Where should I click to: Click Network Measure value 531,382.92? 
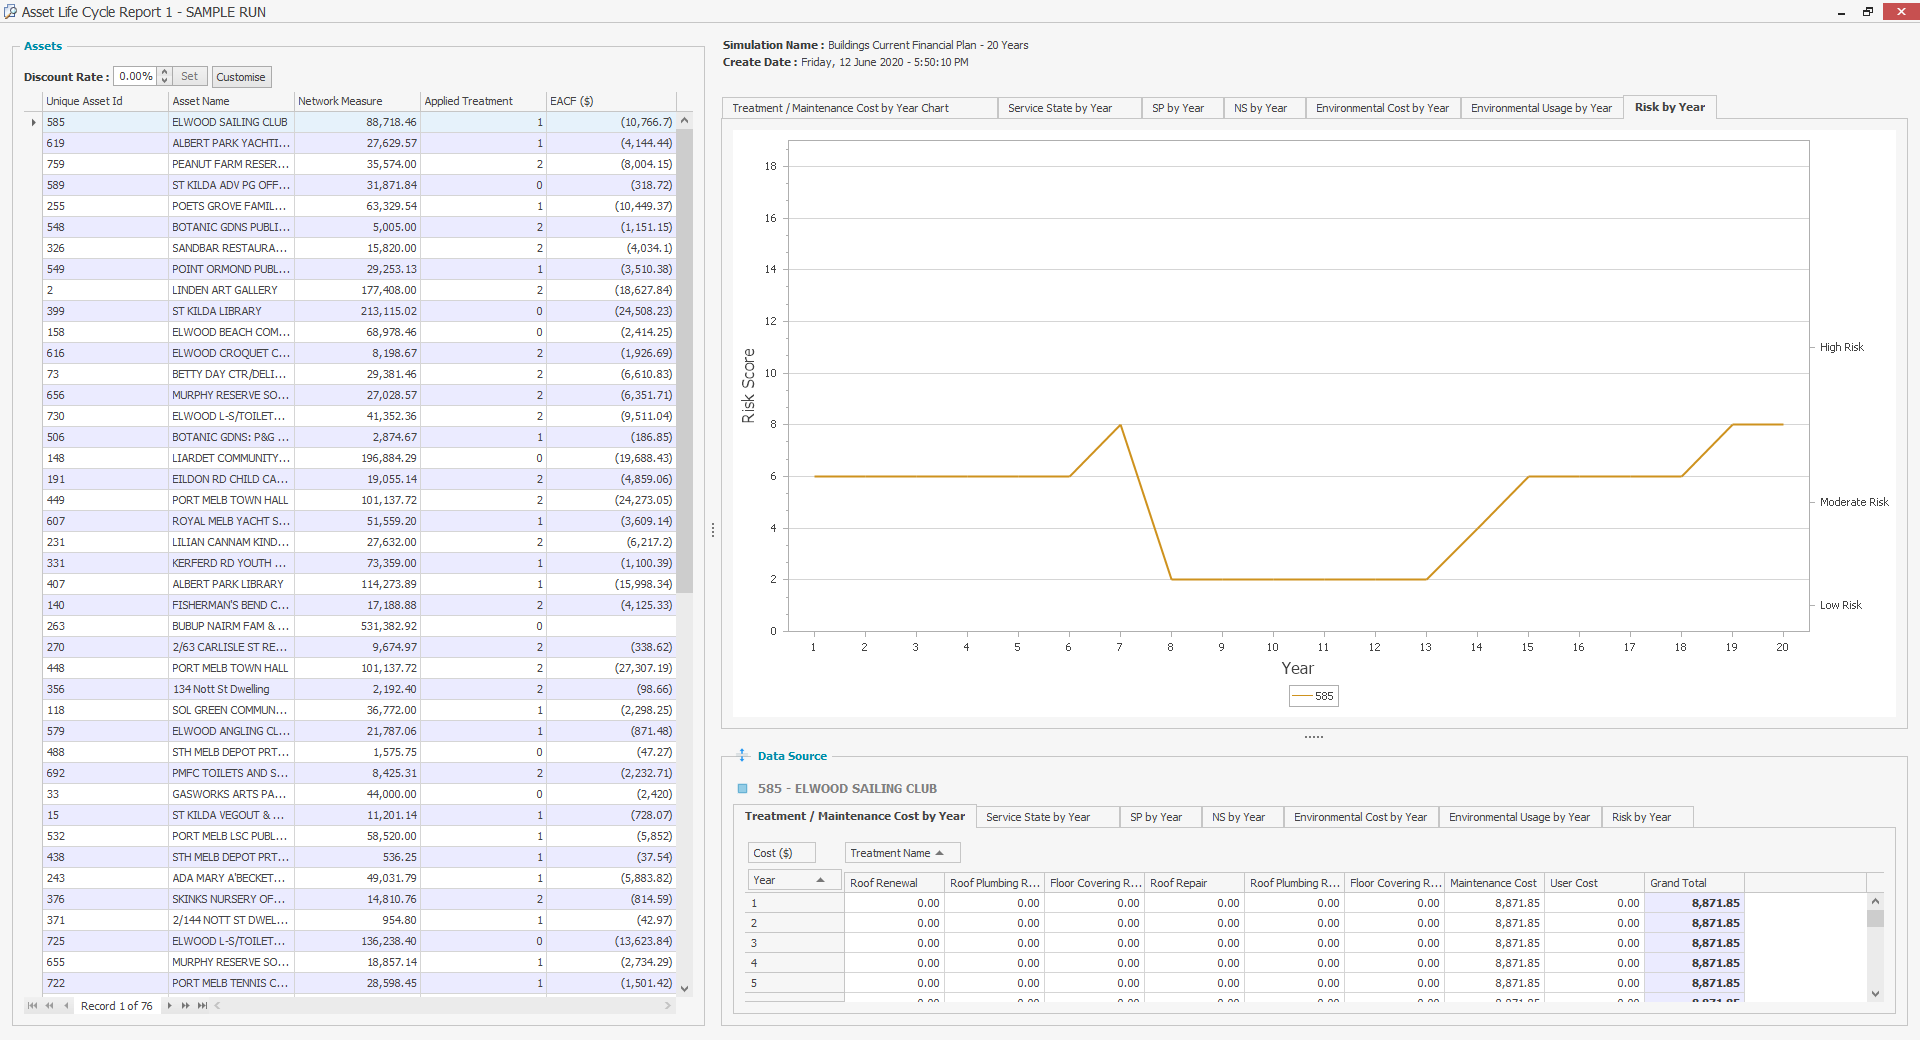click(357, 626)
